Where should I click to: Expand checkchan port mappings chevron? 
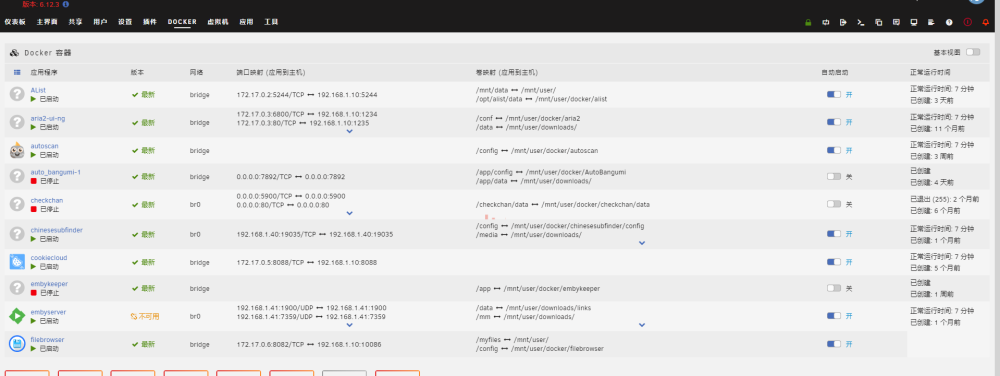[349, 213]
